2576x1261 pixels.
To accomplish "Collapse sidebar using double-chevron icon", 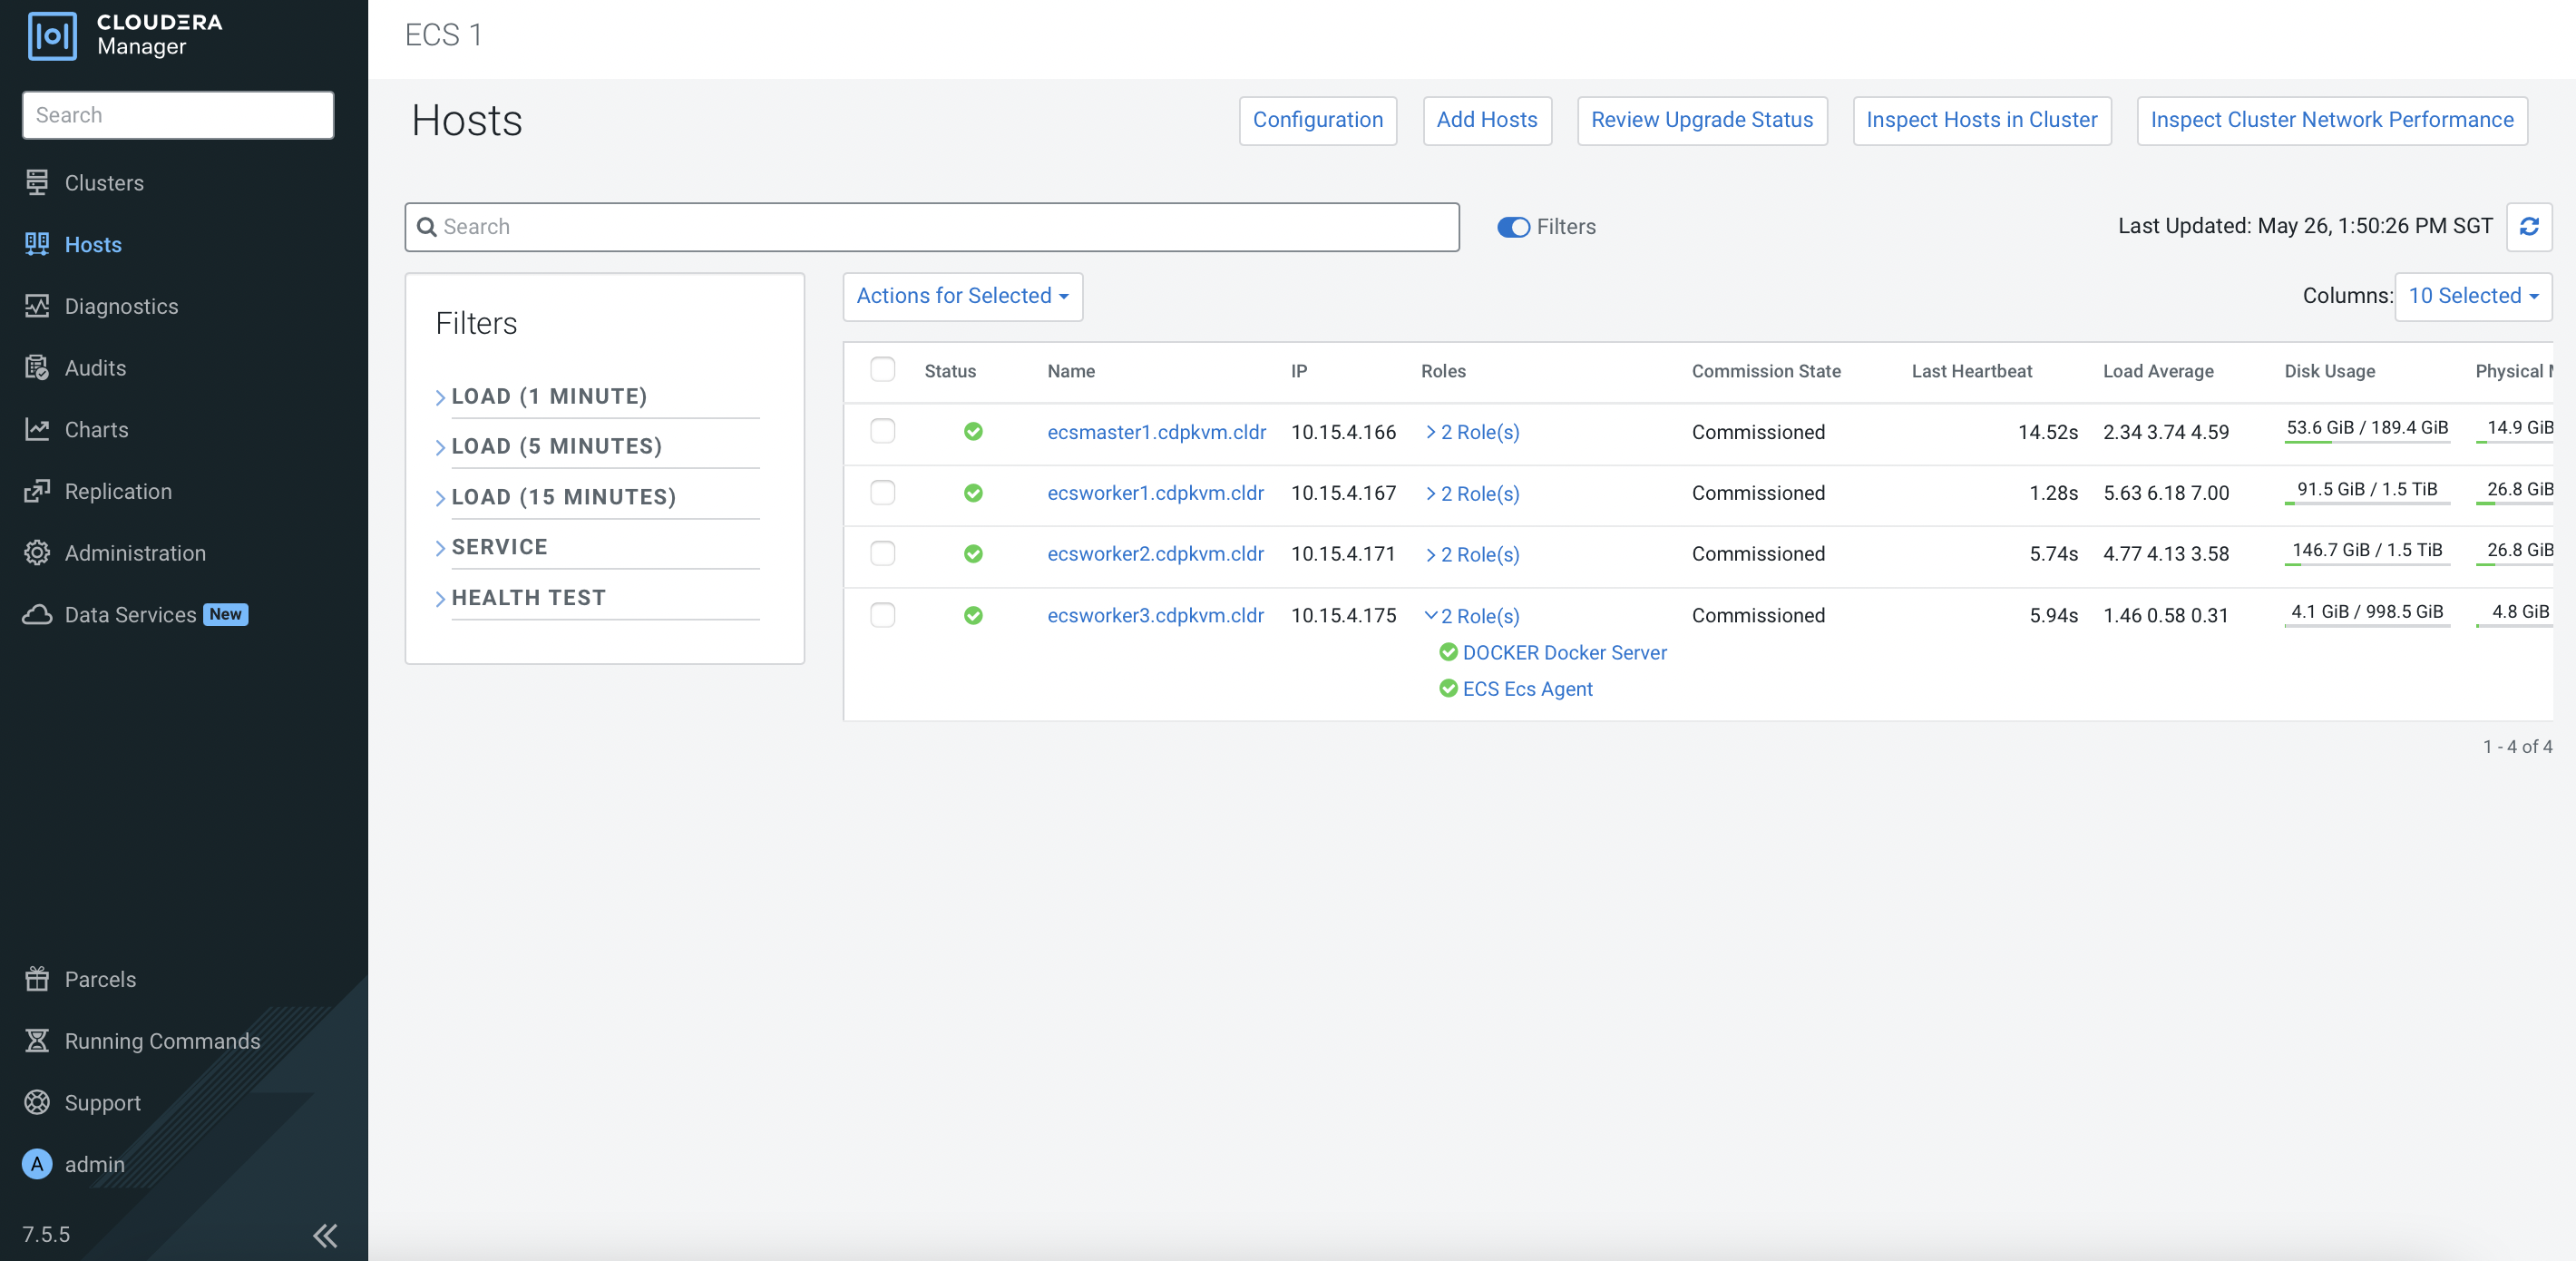I will pos(325,1235).
